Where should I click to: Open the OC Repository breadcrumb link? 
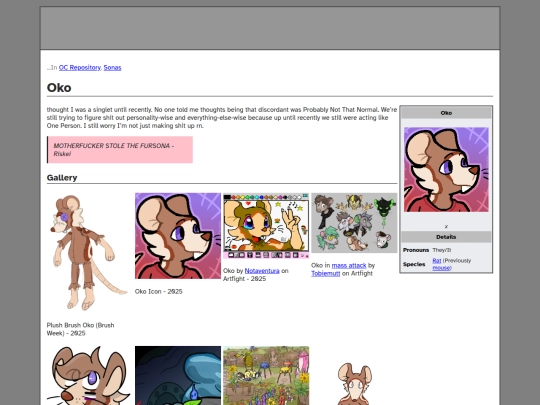80,68
